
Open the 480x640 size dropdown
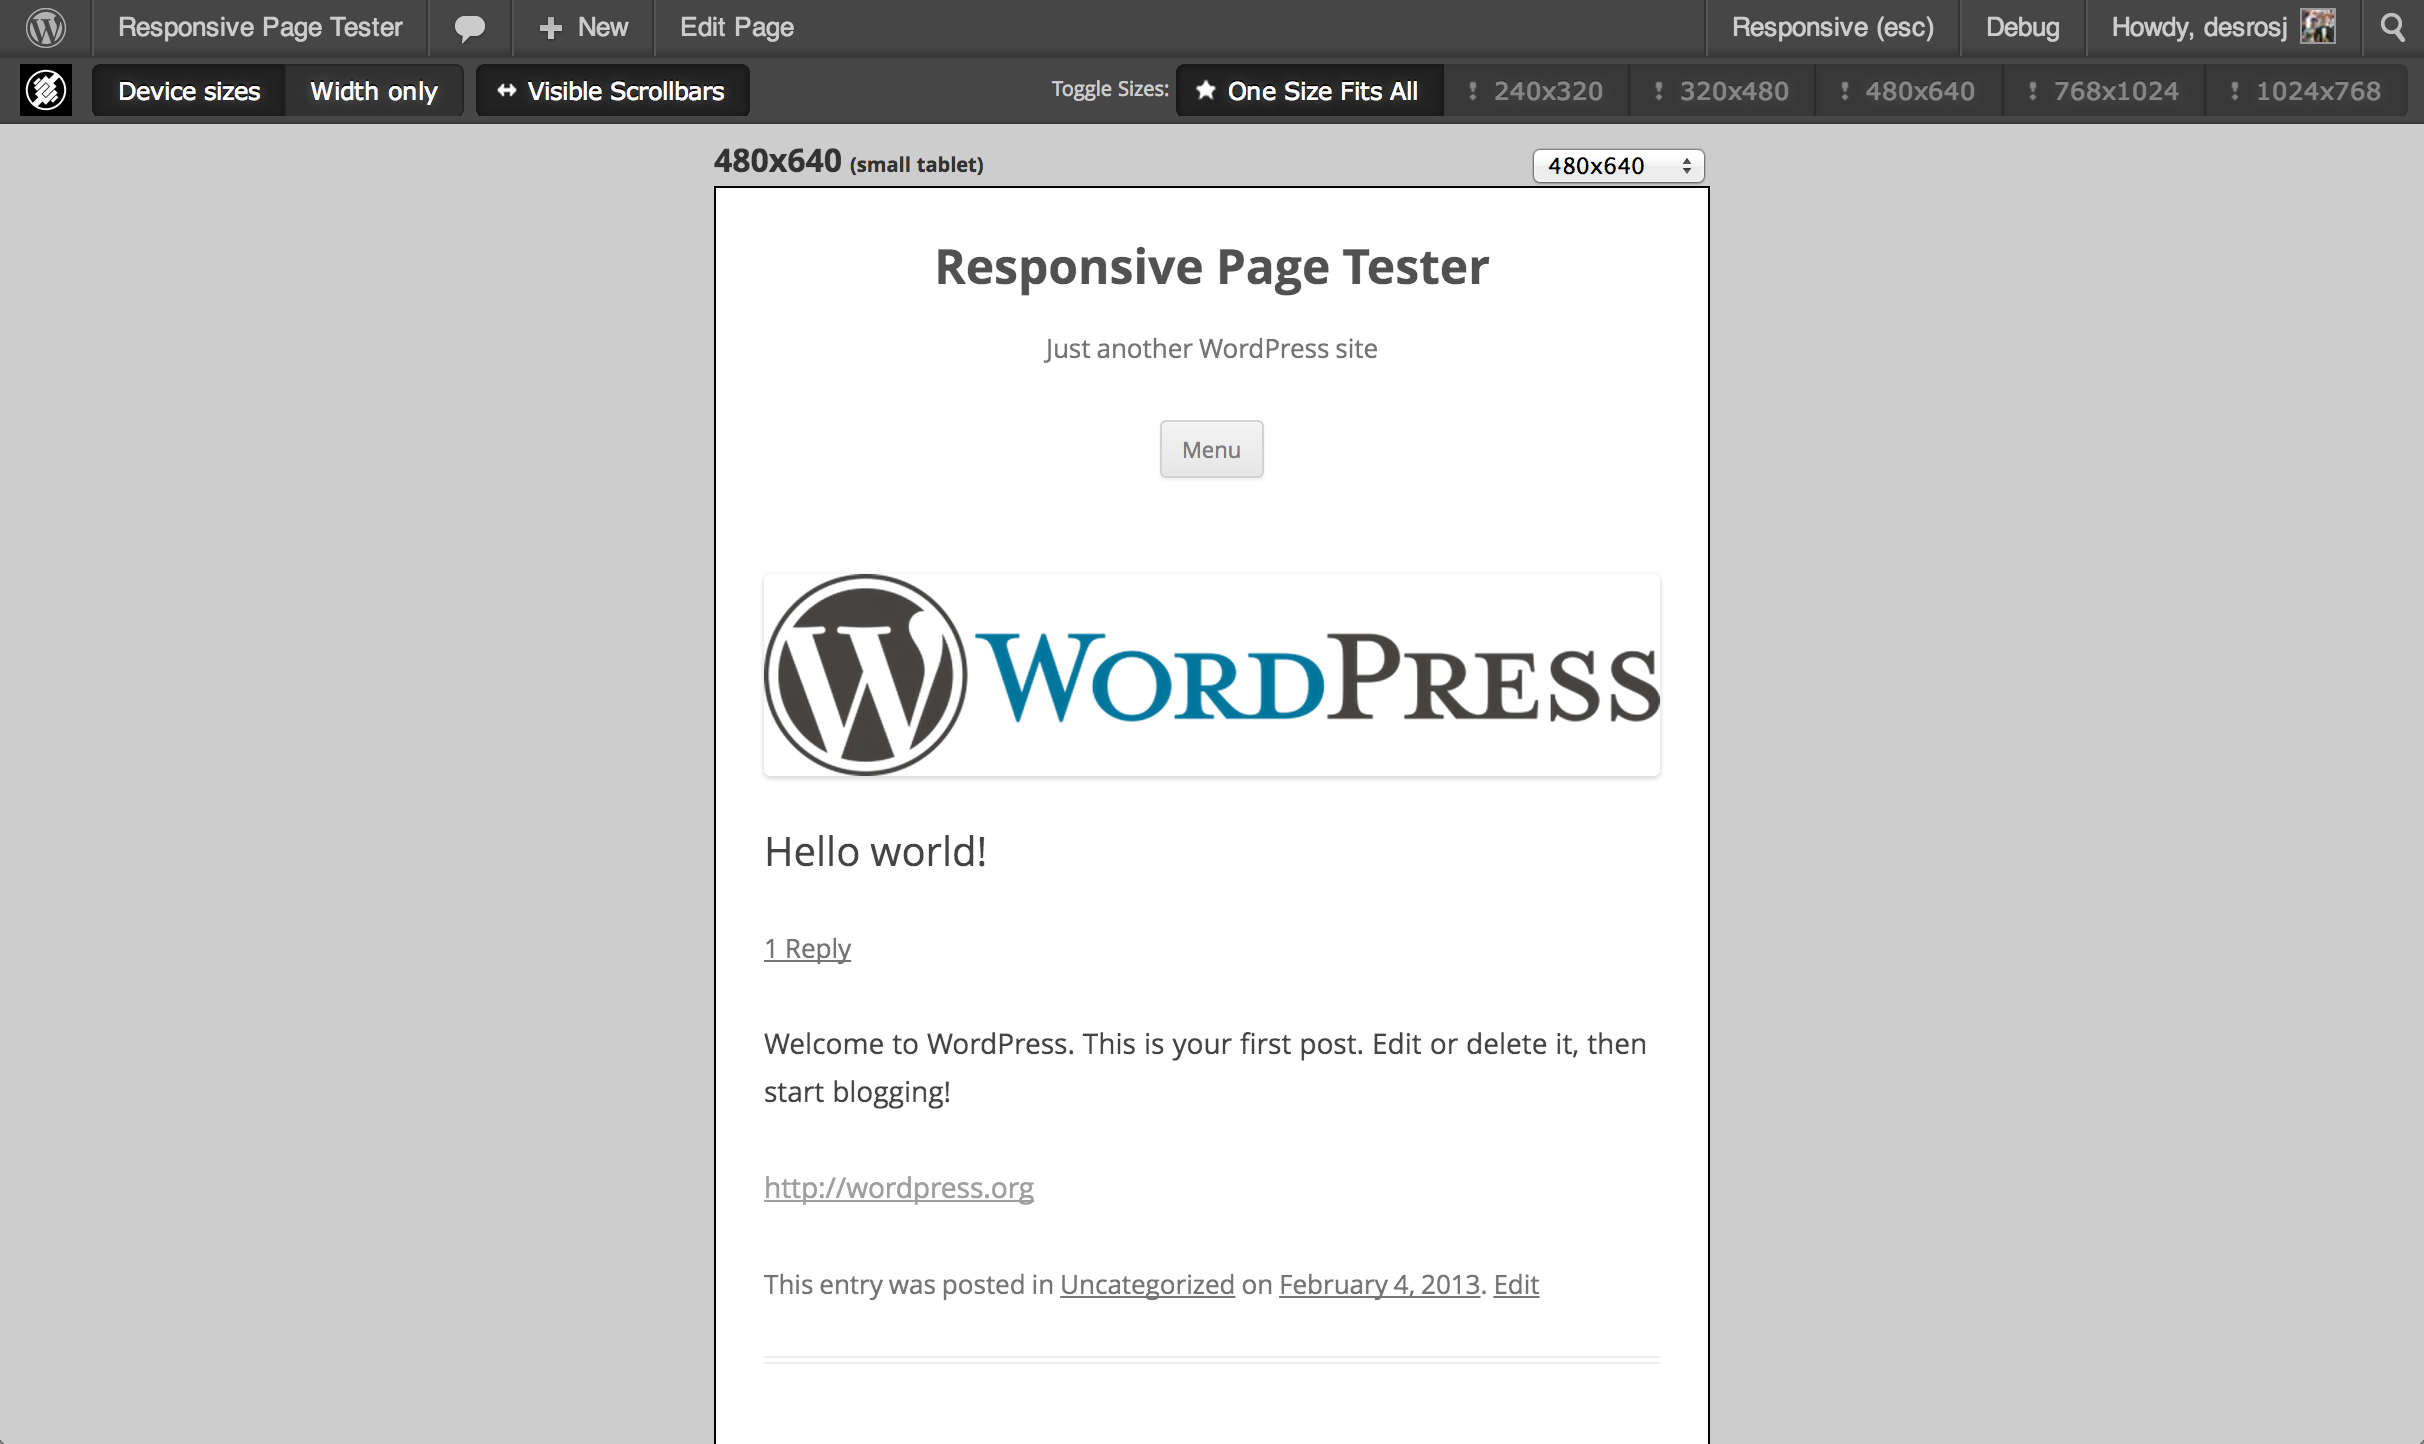(1617, 166)
